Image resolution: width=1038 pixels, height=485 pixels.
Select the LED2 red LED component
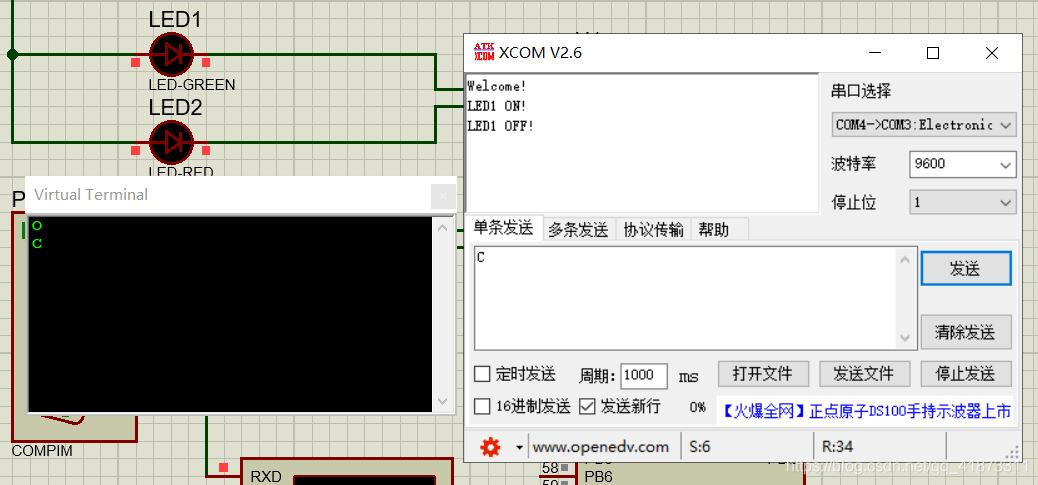point(171,142)
